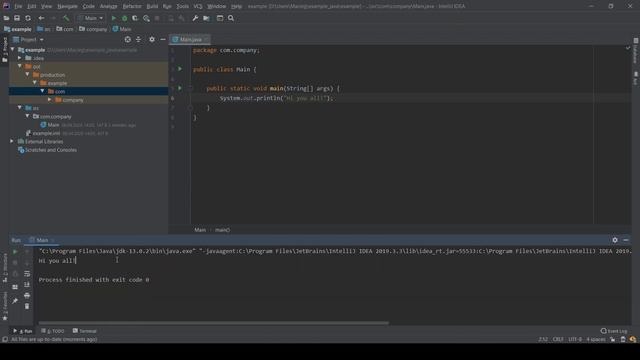Image resolution: width=640 pixels, height=360 pixels.
Task: Click the Main class breadcrumb in navigation bar
Action: tap(122, 29)
